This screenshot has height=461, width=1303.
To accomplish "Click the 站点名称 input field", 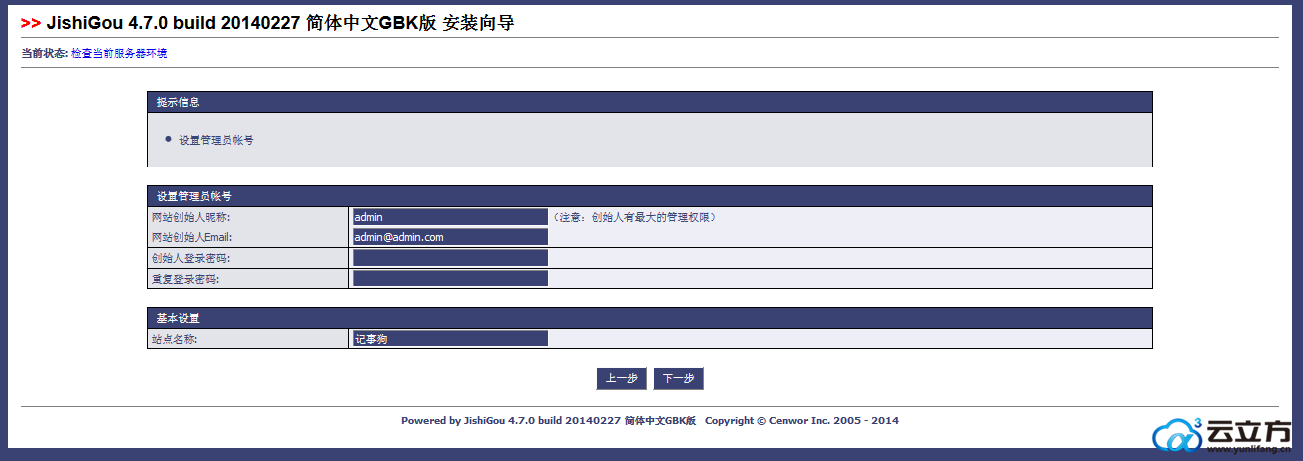I will coord(450,339).
